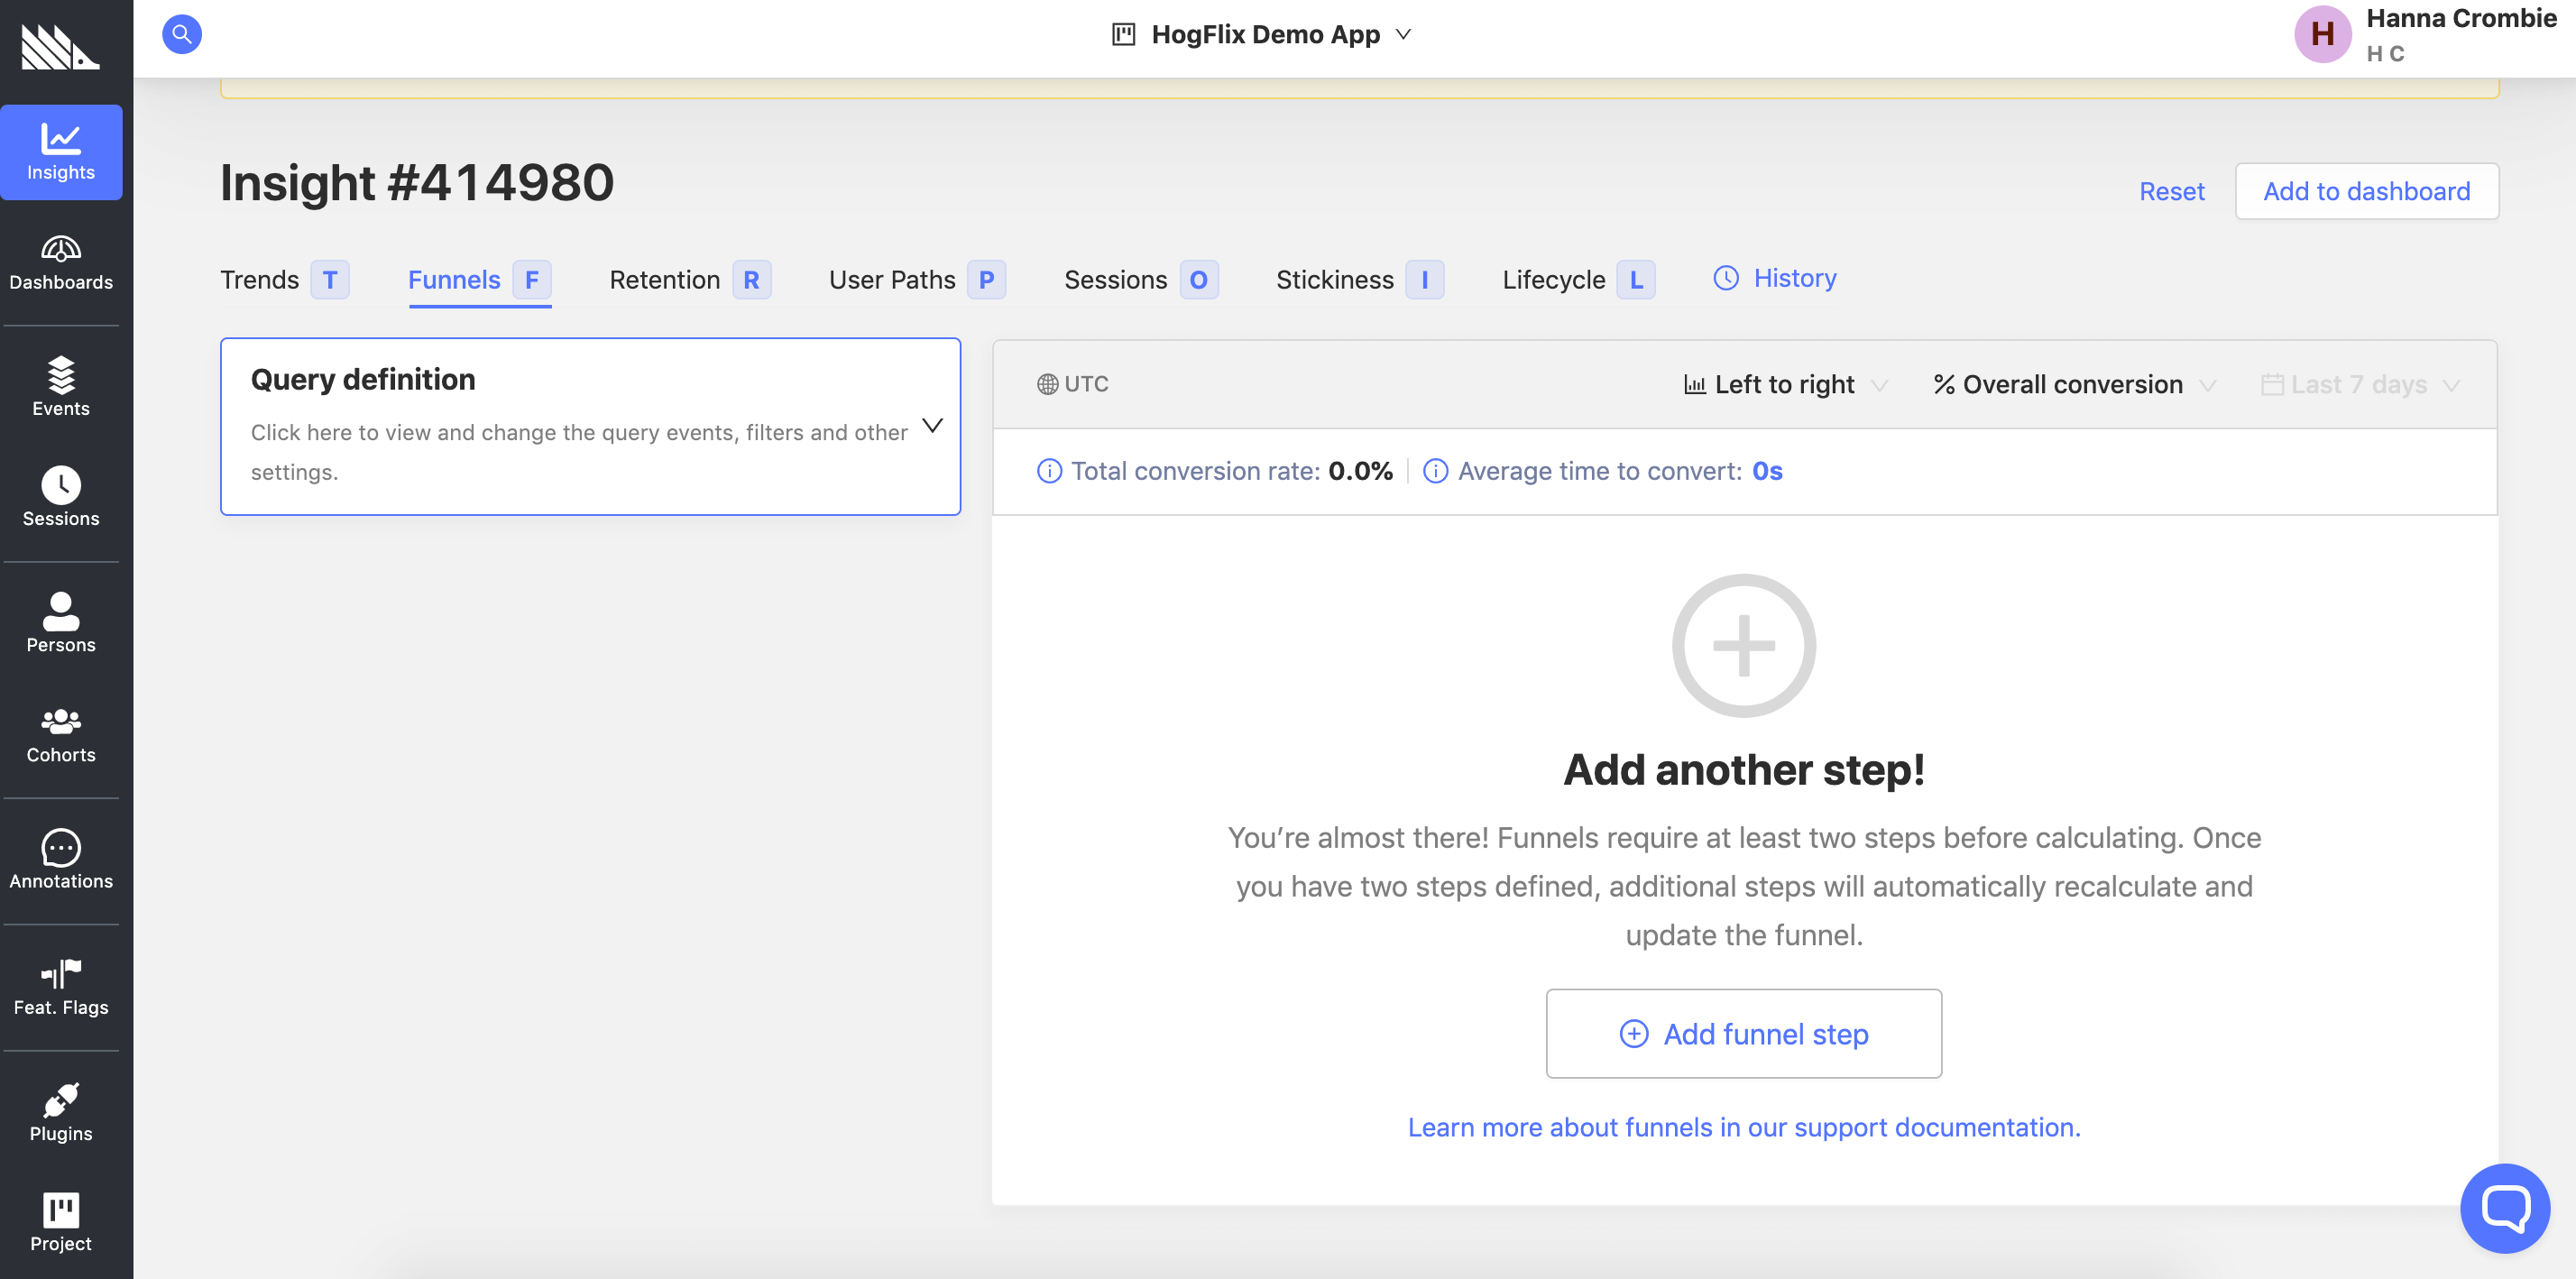Open Overall conversion dropdown
This screenshot has width=2576, height=1279.
click(2073, 385)
